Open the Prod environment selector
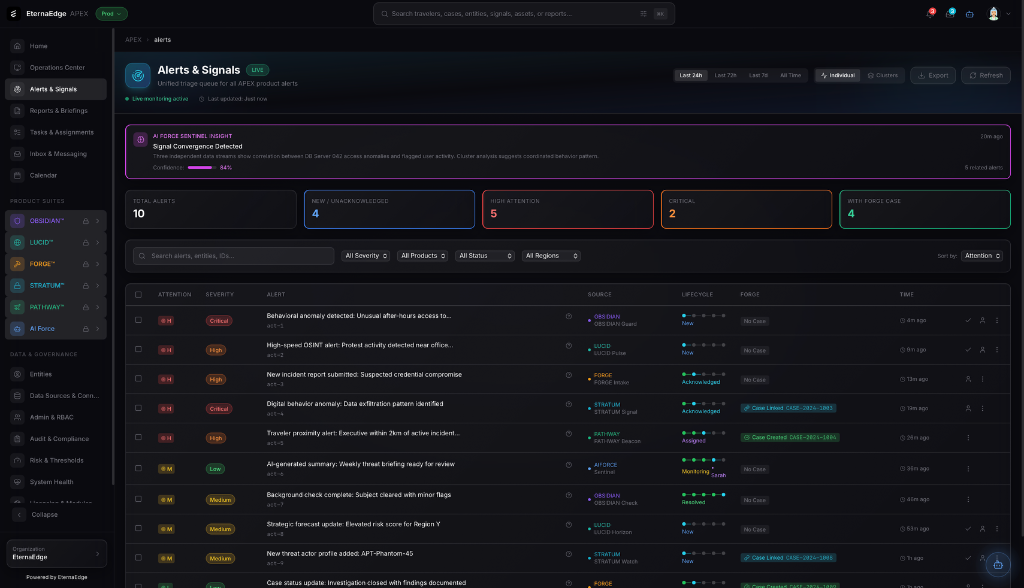 point(112,14)
